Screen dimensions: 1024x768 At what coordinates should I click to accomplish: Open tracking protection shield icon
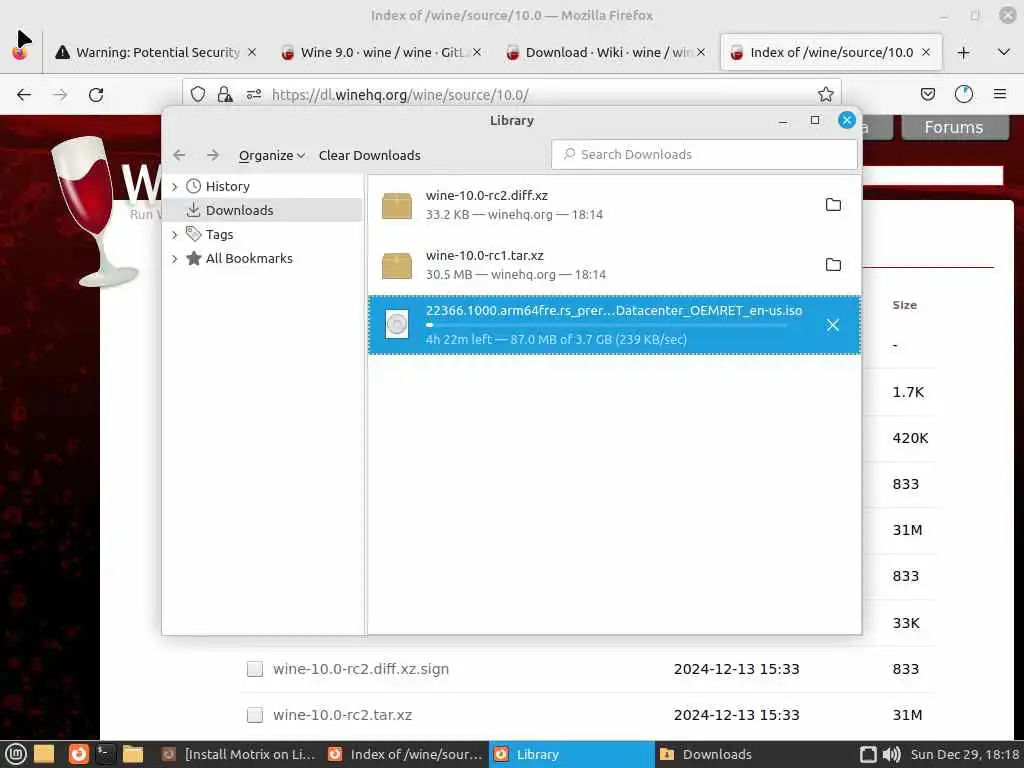[x=198, y=95]
